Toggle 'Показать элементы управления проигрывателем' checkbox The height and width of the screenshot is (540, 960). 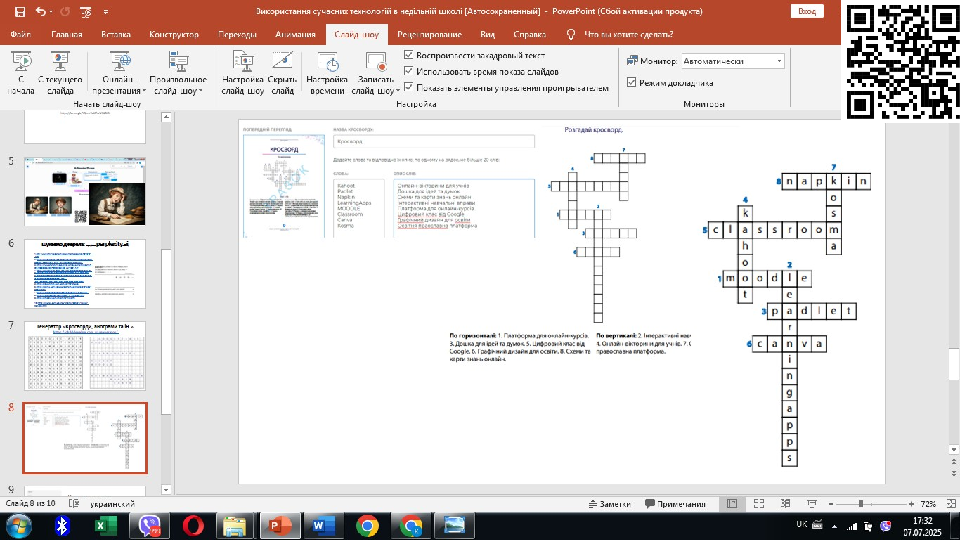tap(409, 88)
